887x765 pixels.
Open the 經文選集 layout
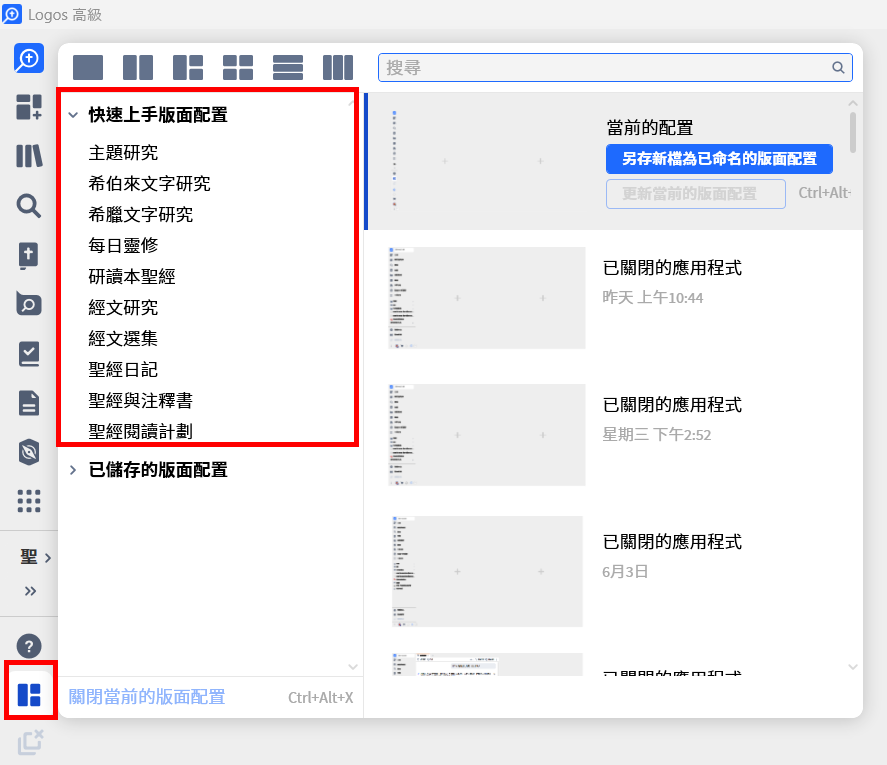tap(123, 338)
